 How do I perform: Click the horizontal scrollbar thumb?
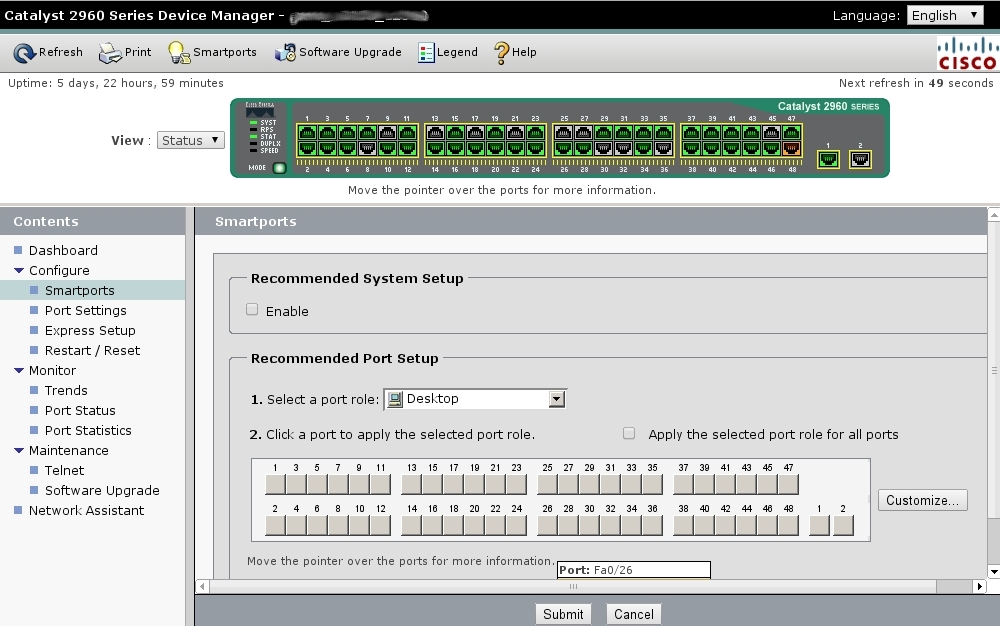pyautogui.click(x=573, y=586)
